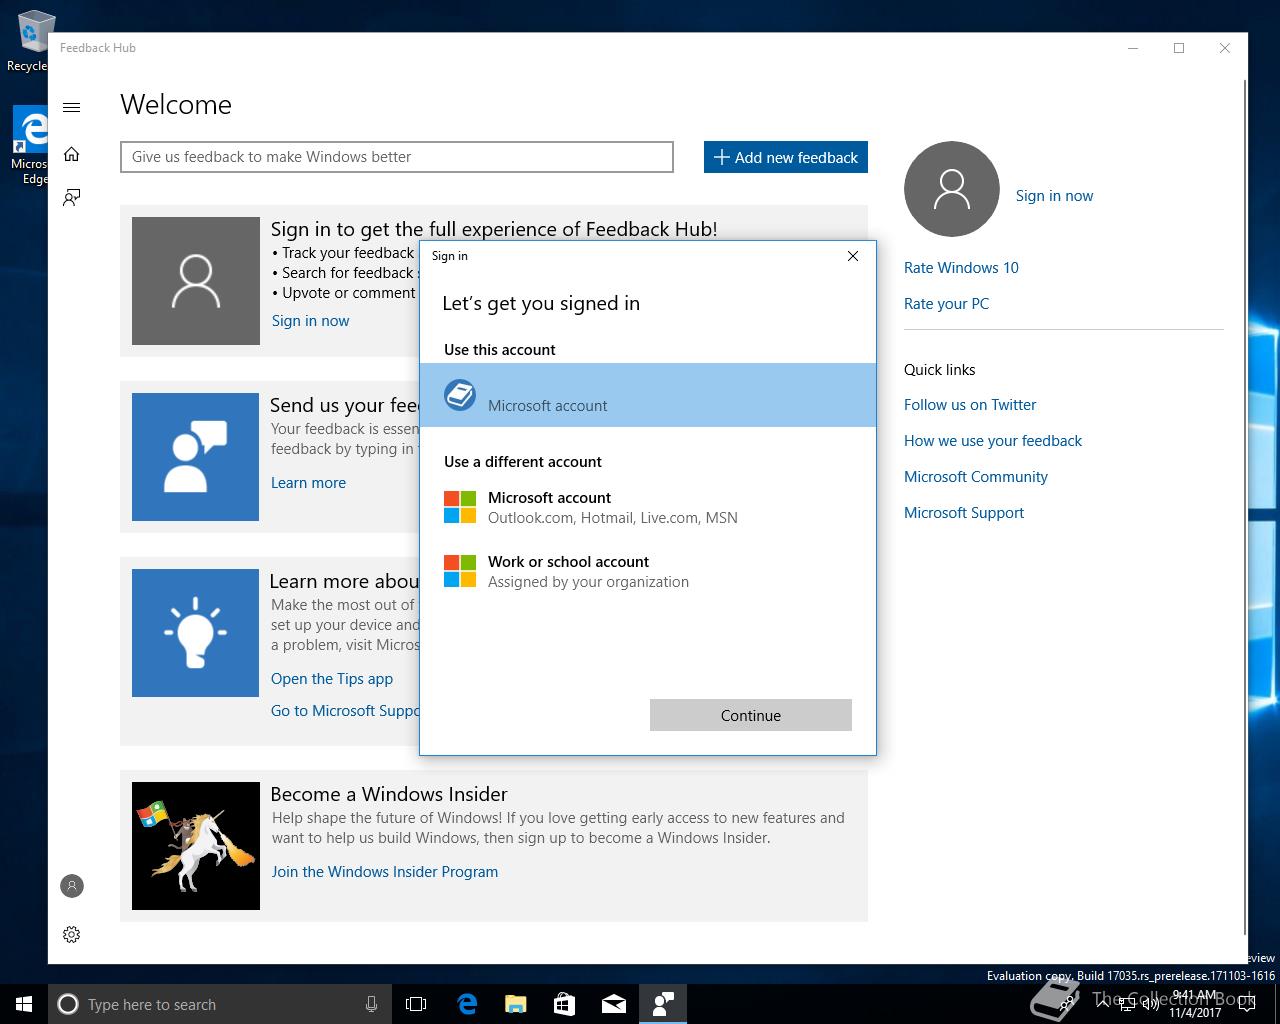Click the 'Welcome' page heading
This screenshot has width=1280, height=1024.
(x=176, y=105)
